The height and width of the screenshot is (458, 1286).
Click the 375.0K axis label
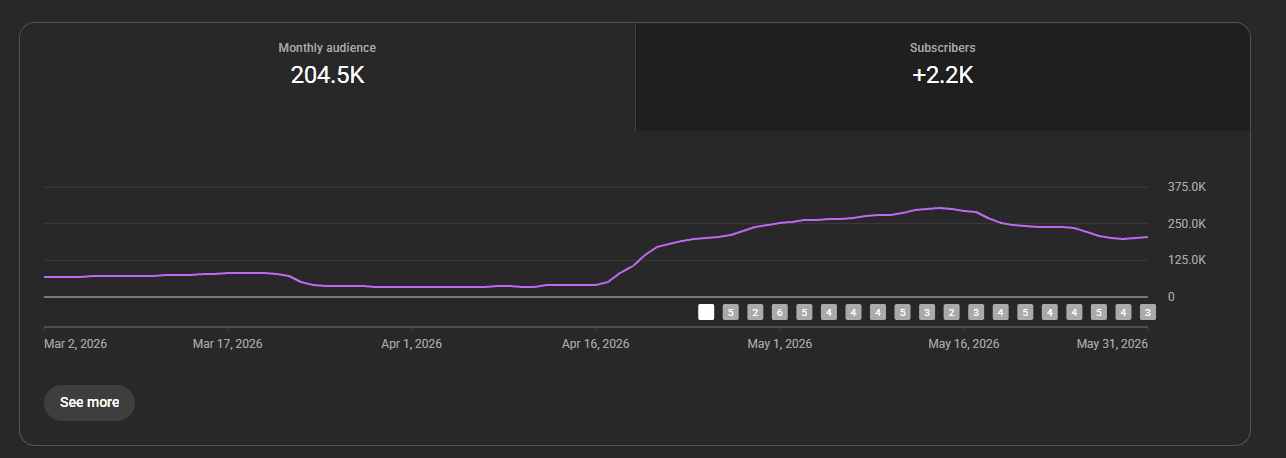[1186, 187]
